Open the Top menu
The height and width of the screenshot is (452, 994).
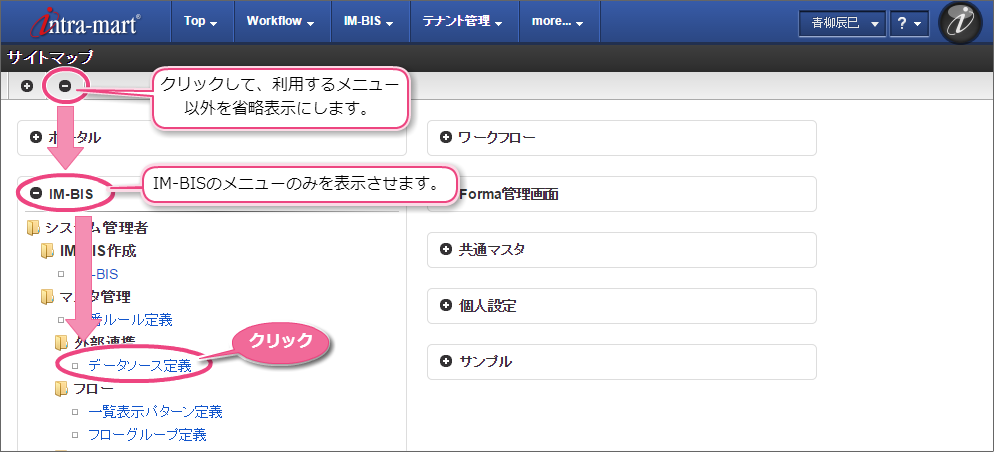(201, 22)
